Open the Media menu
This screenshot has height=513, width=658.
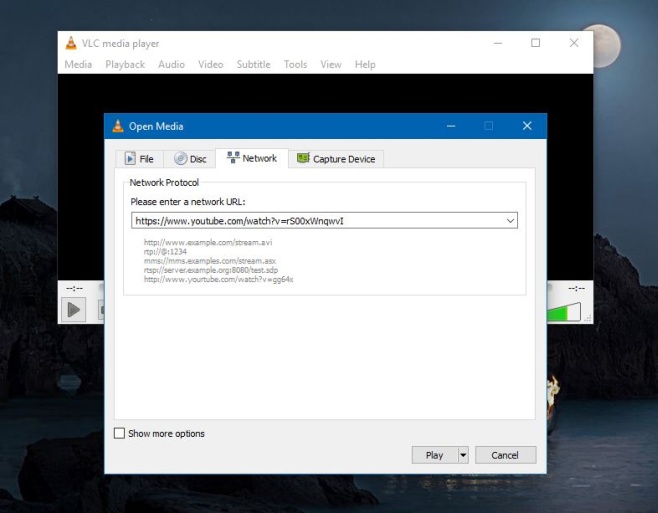pos(78,64)
